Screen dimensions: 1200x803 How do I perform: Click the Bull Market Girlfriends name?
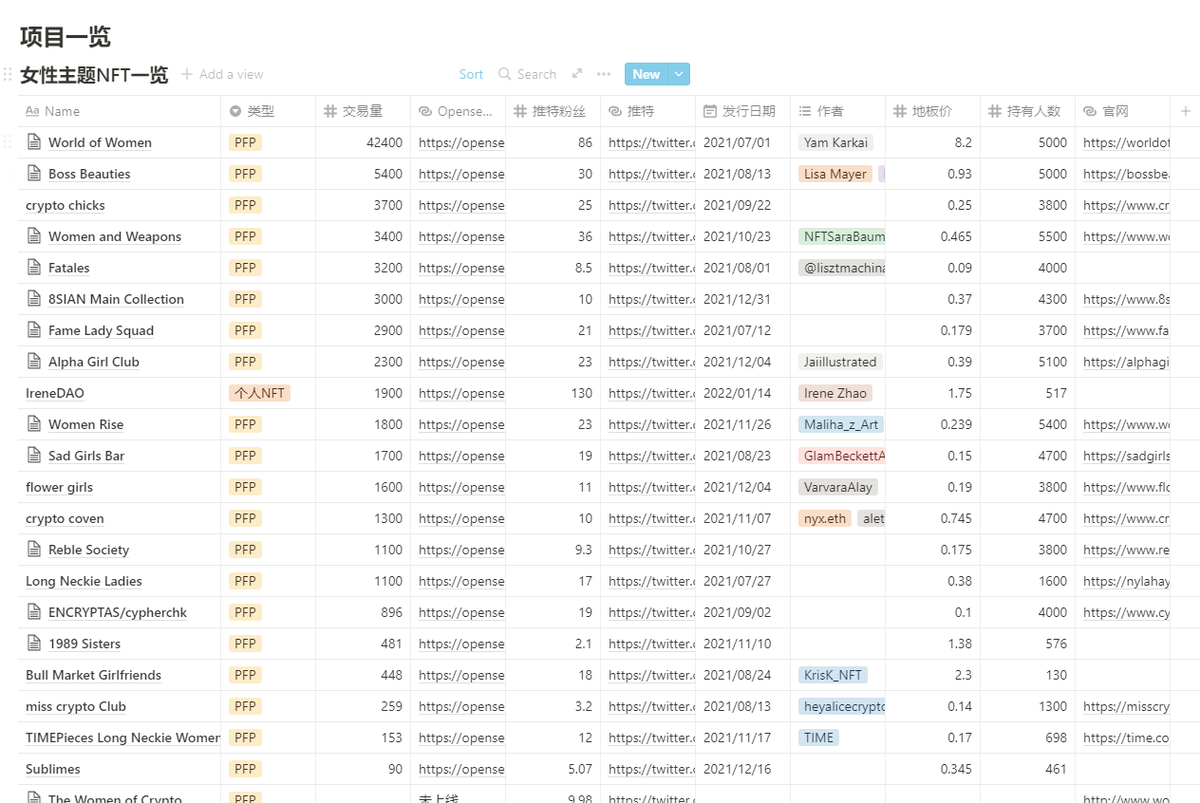[93, 675]
